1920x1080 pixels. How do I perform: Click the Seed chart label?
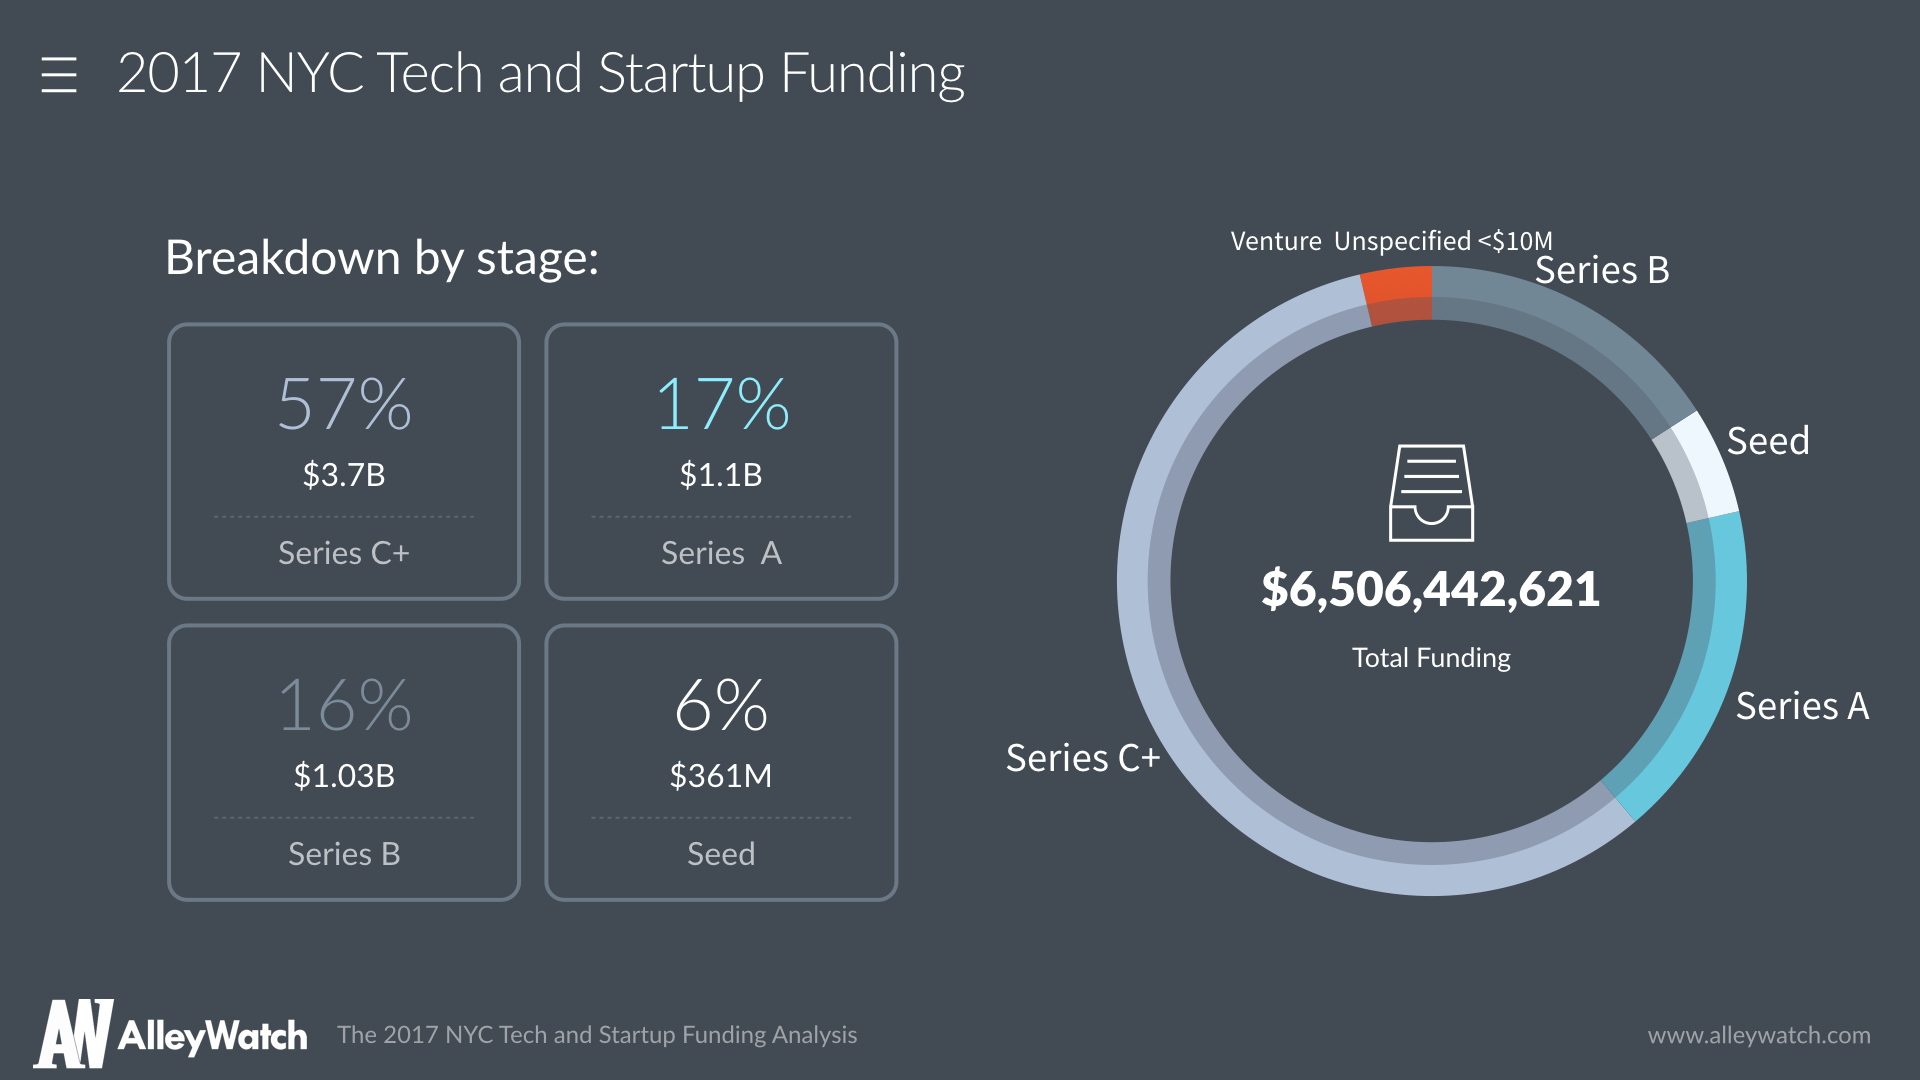pyautogui.click(x=1767, y=441)
